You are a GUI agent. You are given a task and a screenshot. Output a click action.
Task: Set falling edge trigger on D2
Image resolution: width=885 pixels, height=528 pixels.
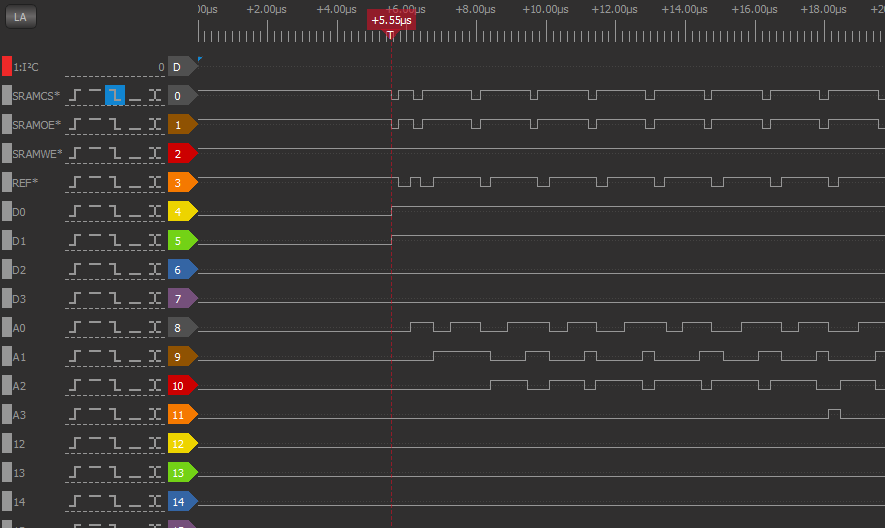[115, 270]
